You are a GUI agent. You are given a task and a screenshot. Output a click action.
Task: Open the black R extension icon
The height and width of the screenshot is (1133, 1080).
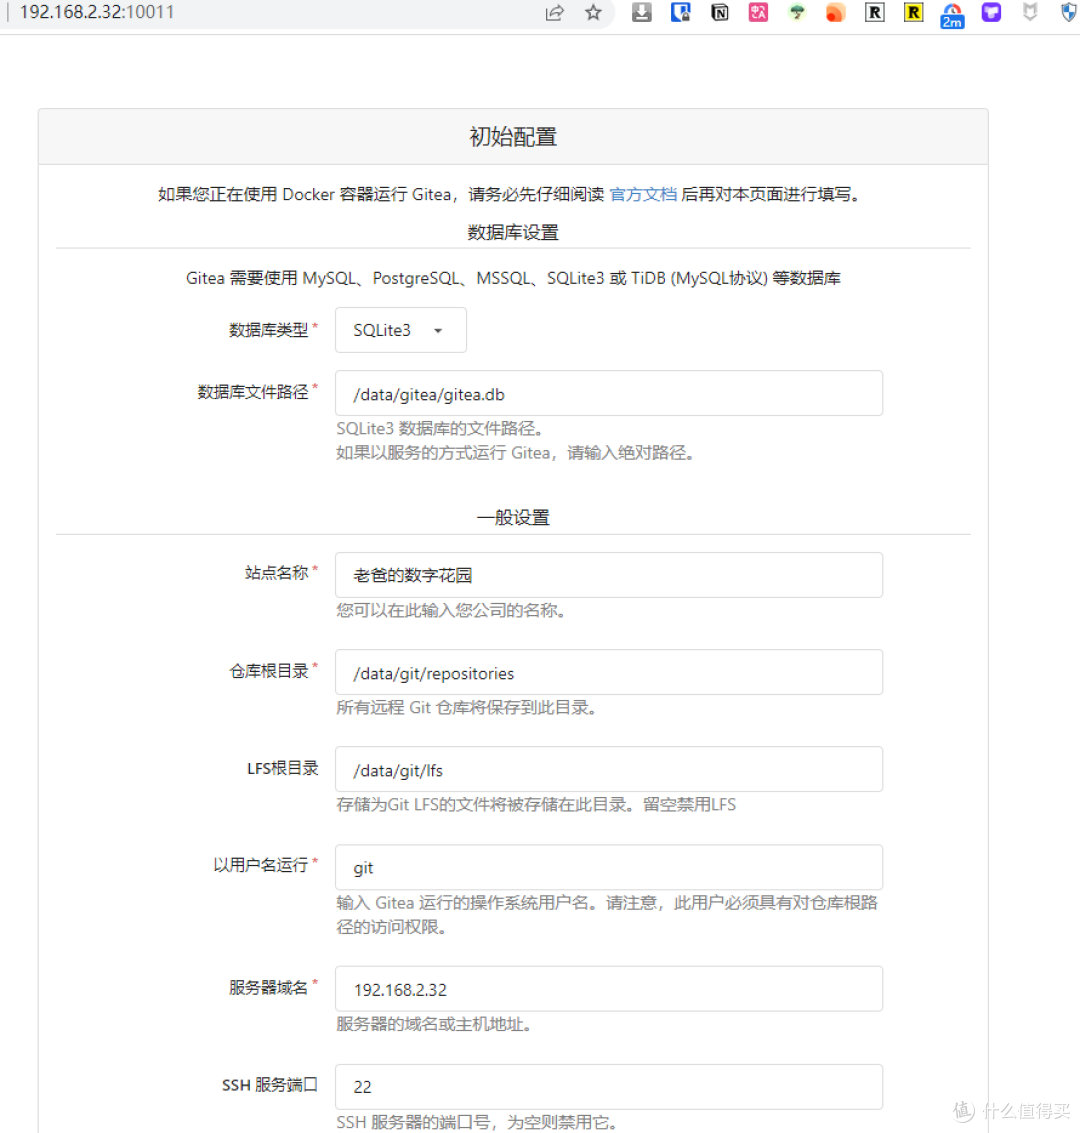[x=873, y=13]
